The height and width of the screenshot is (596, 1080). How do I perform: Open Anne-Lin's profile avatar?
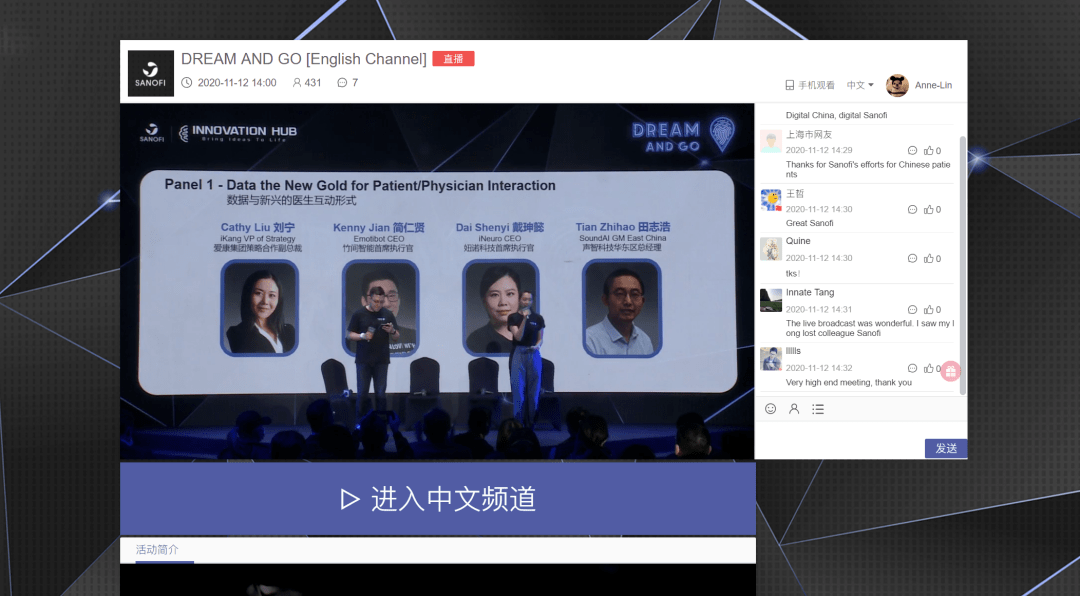point(897,86)
